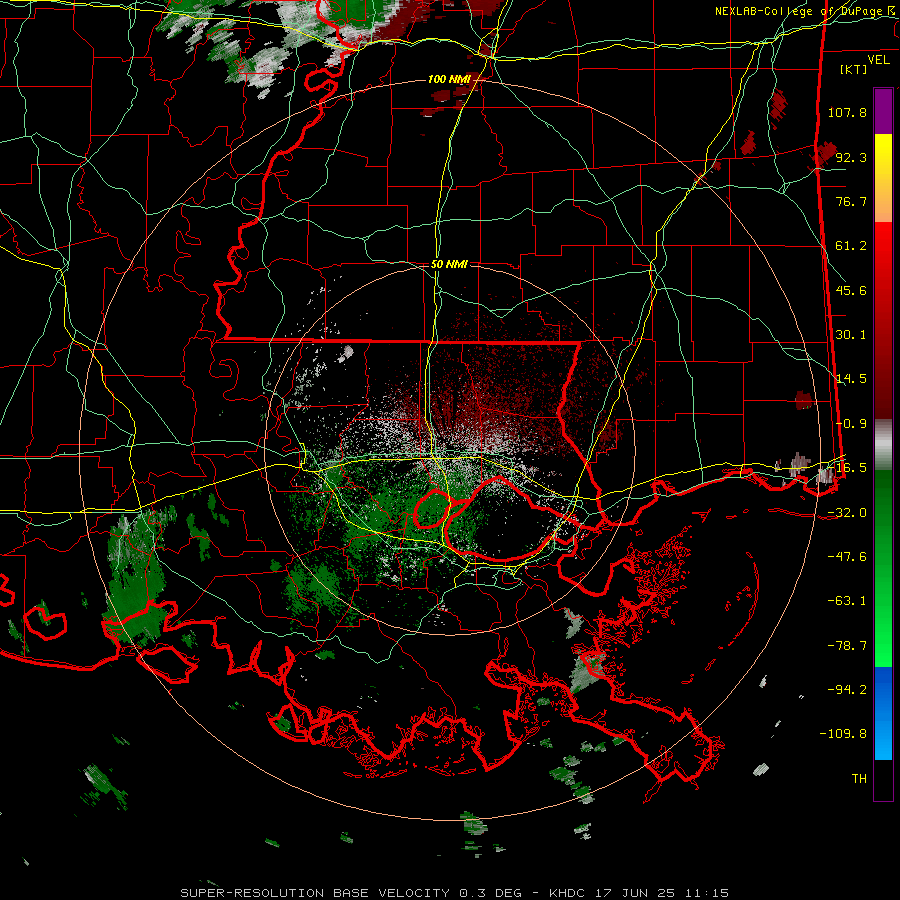Click the -47.6 velocity legend value
This screenshot has width=900, height=900.
847,557
